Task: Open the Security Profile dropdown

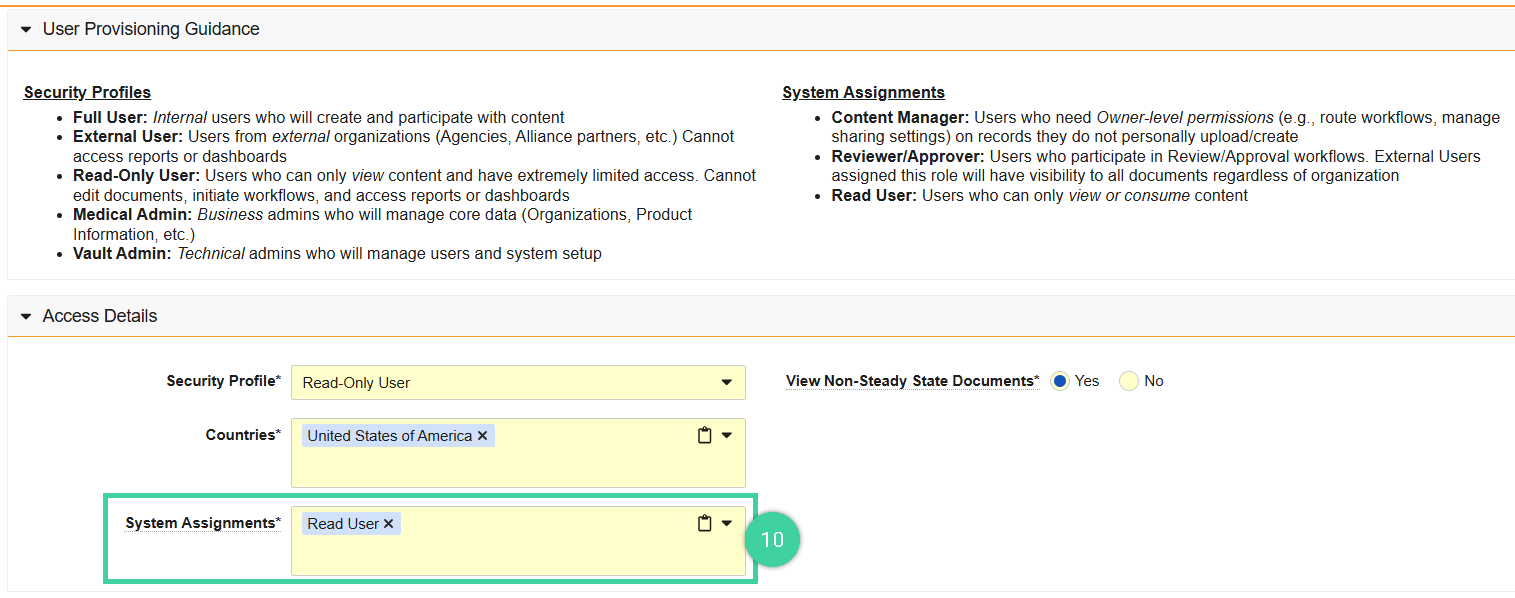Action: (x=728, y=382)
